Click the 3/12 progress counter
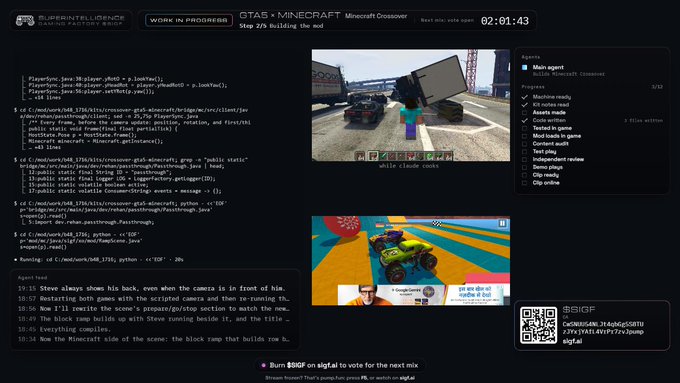The width and height of the screenshot is (680, 383). [657, 87]
